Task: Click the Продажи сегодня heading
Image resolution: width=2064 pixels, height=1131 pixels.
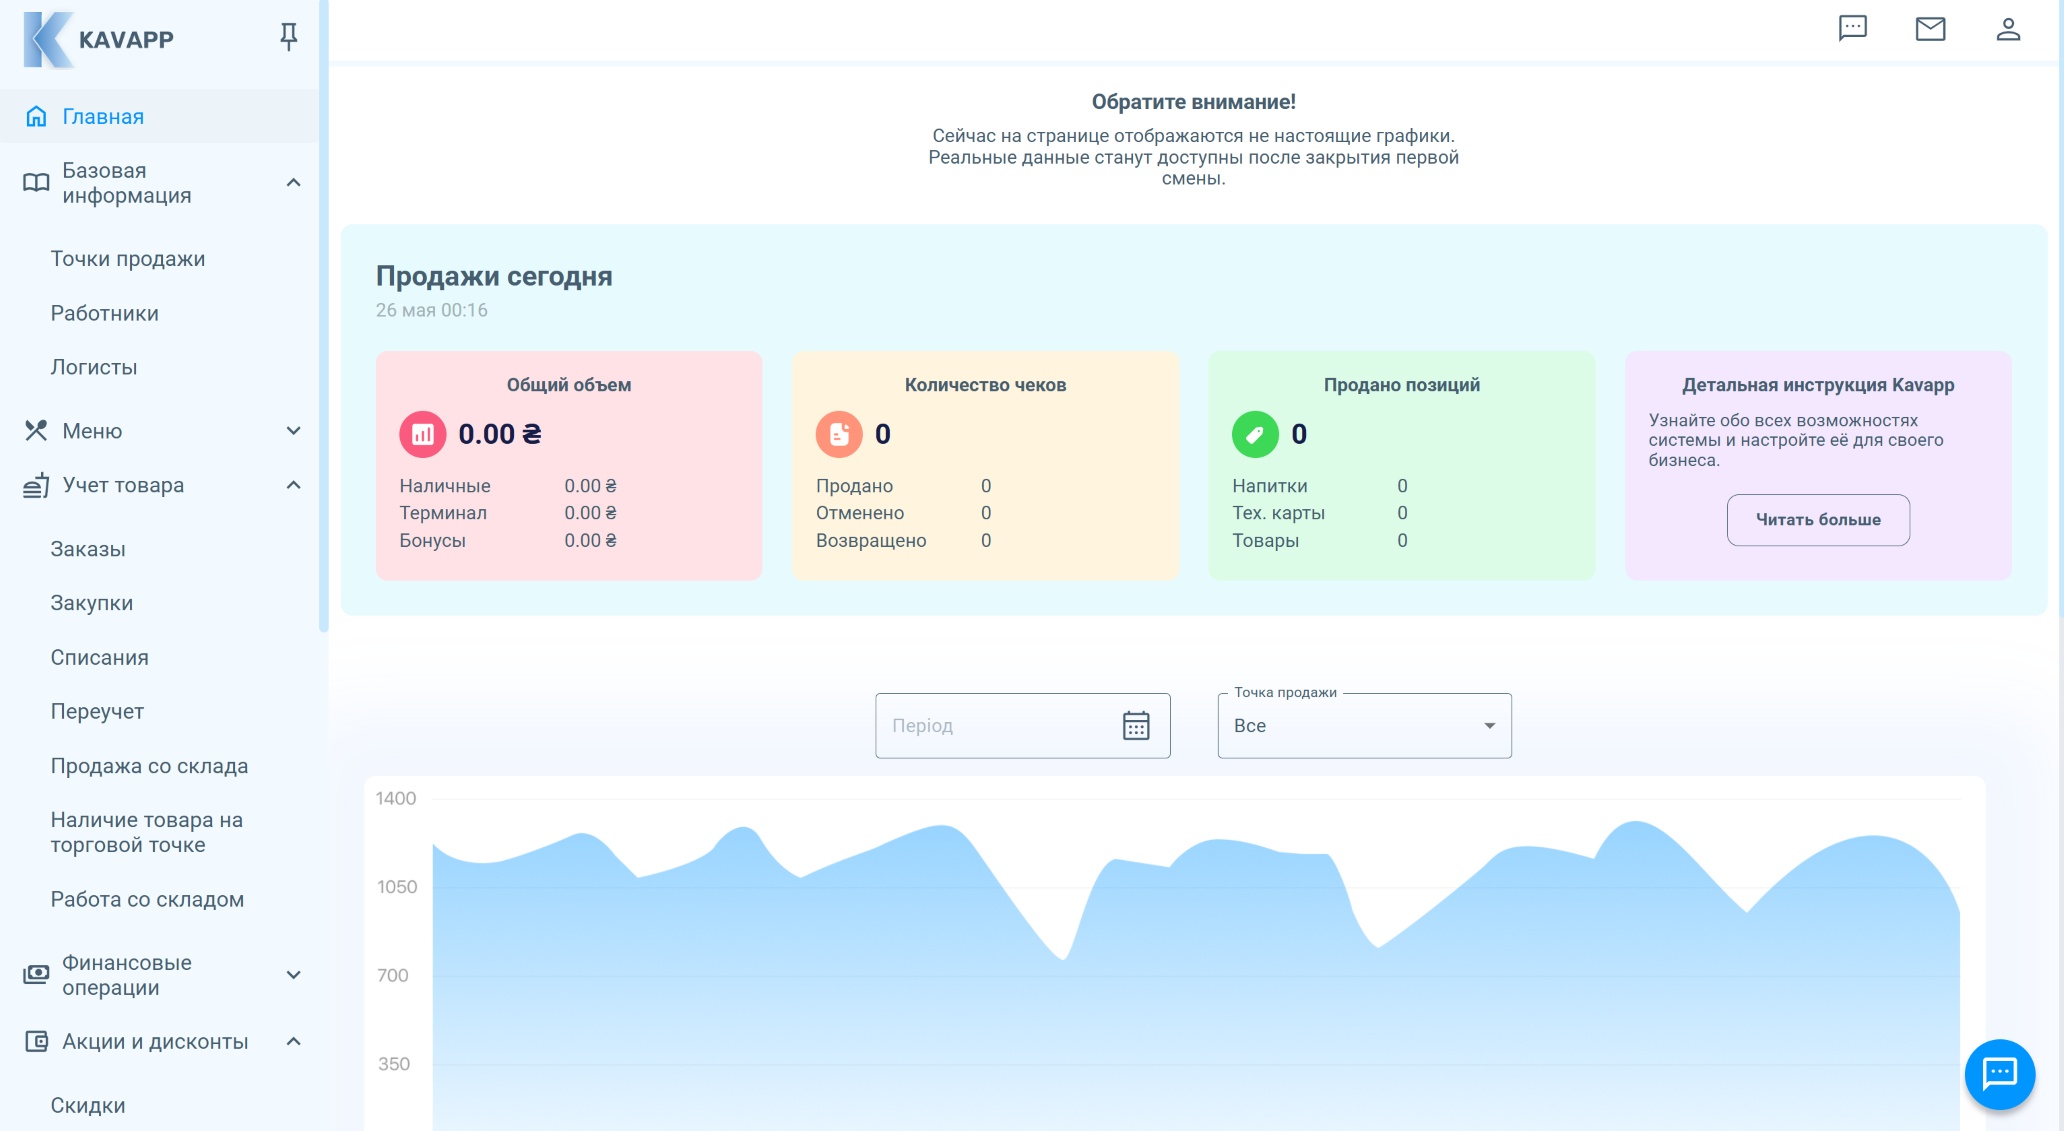Action: (494, 276)
